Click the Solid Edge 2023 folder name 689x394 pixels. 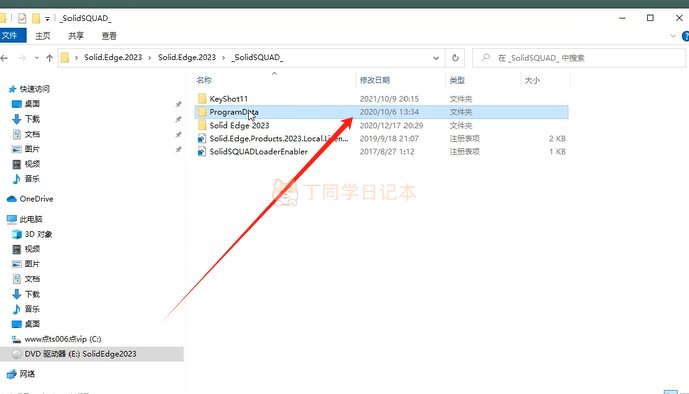tap(239, 125)
